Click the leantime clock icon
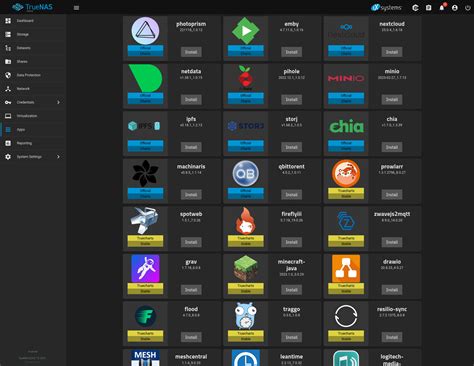This screenshot has height=366, width=474. [x=246, y=358]
